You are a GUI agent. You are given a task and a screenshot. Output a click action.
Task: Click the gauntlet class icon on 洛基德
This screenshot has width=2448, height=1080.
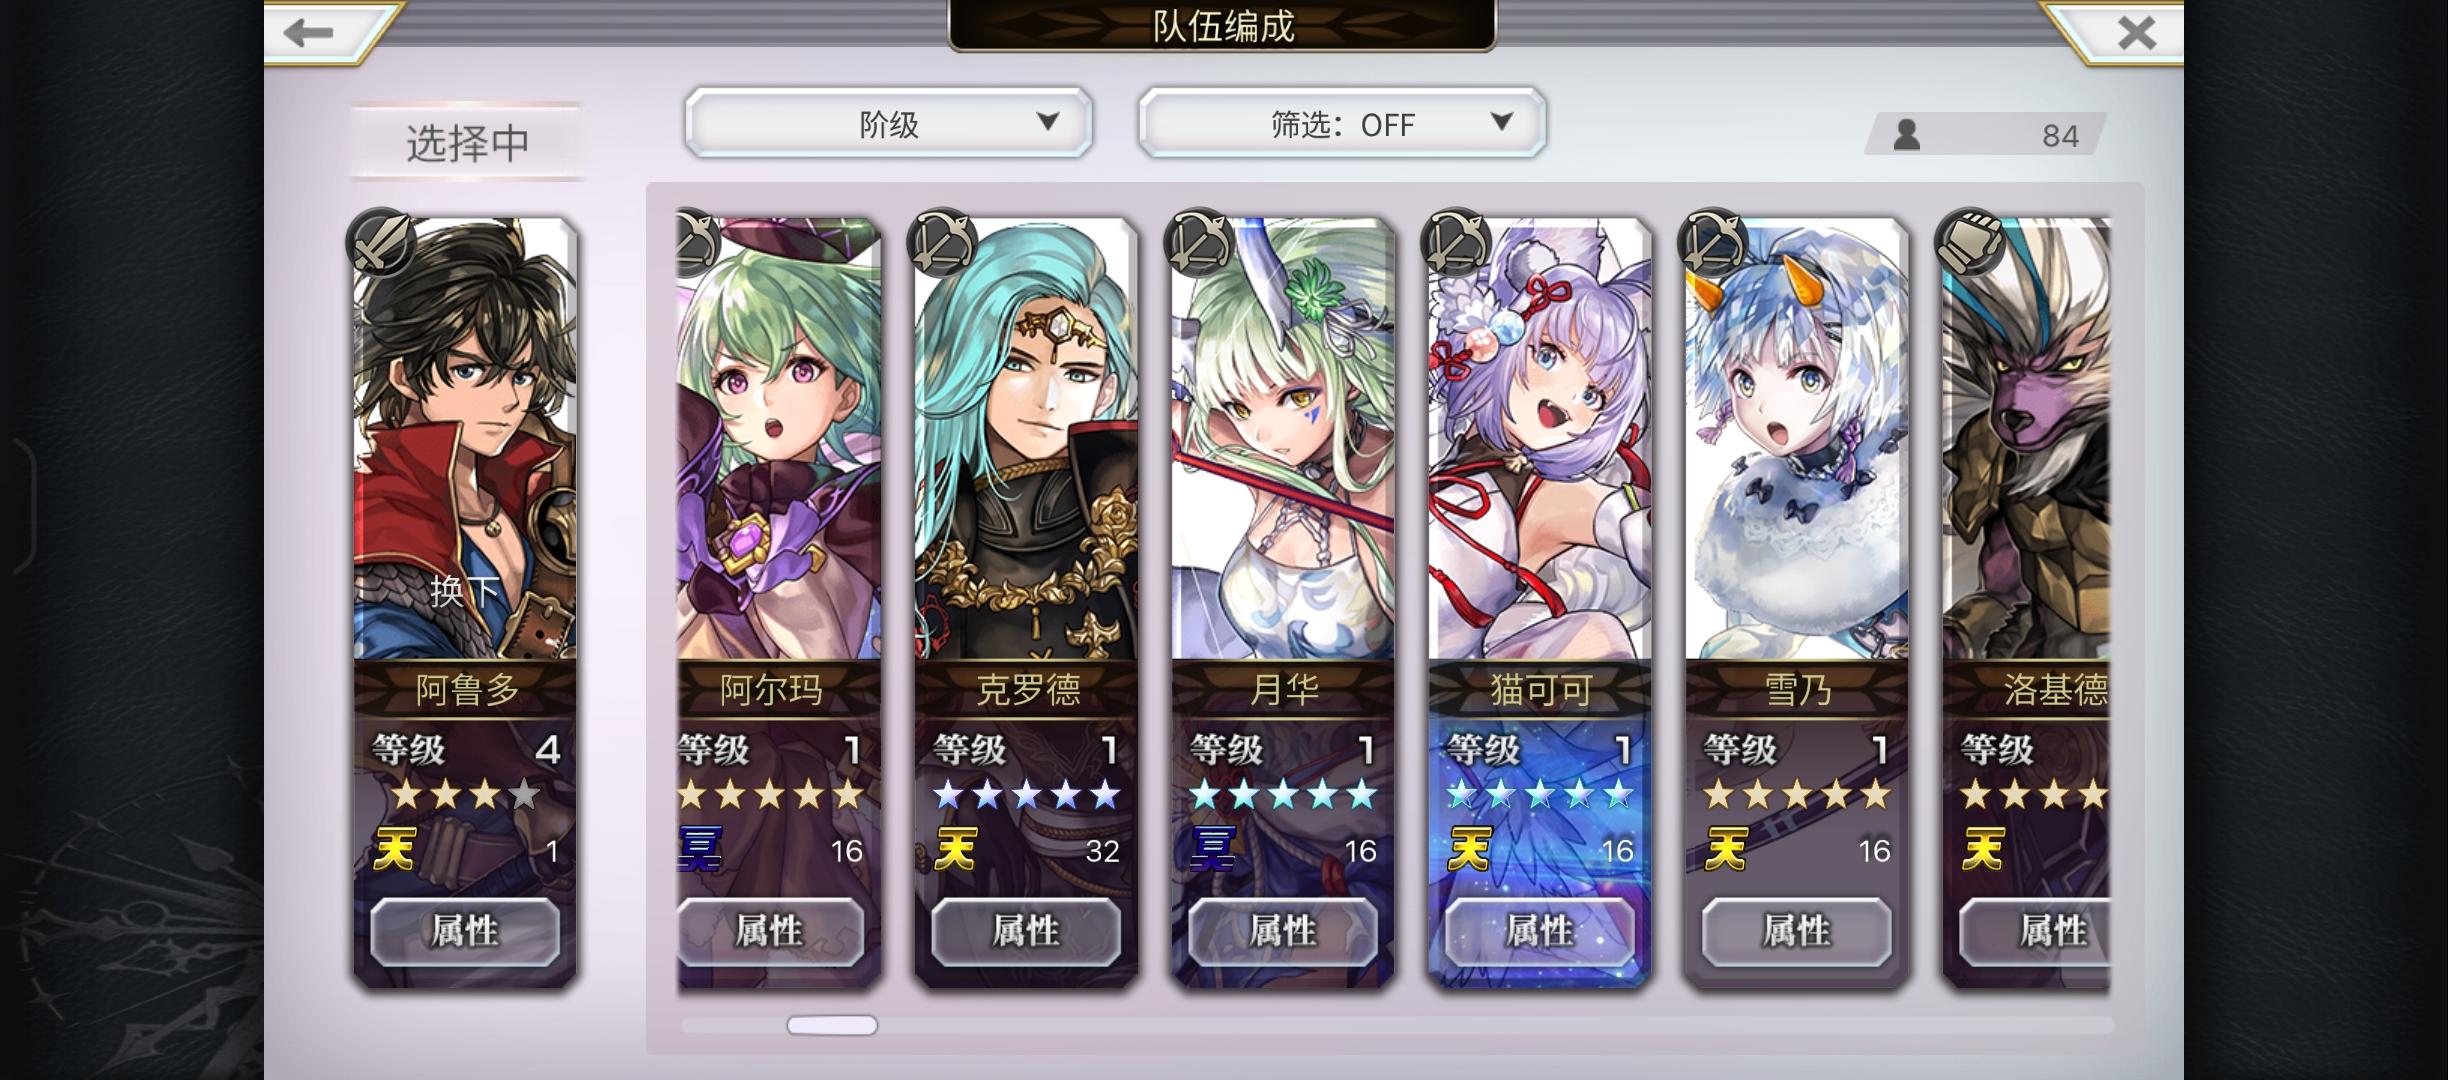point(1970,243)
